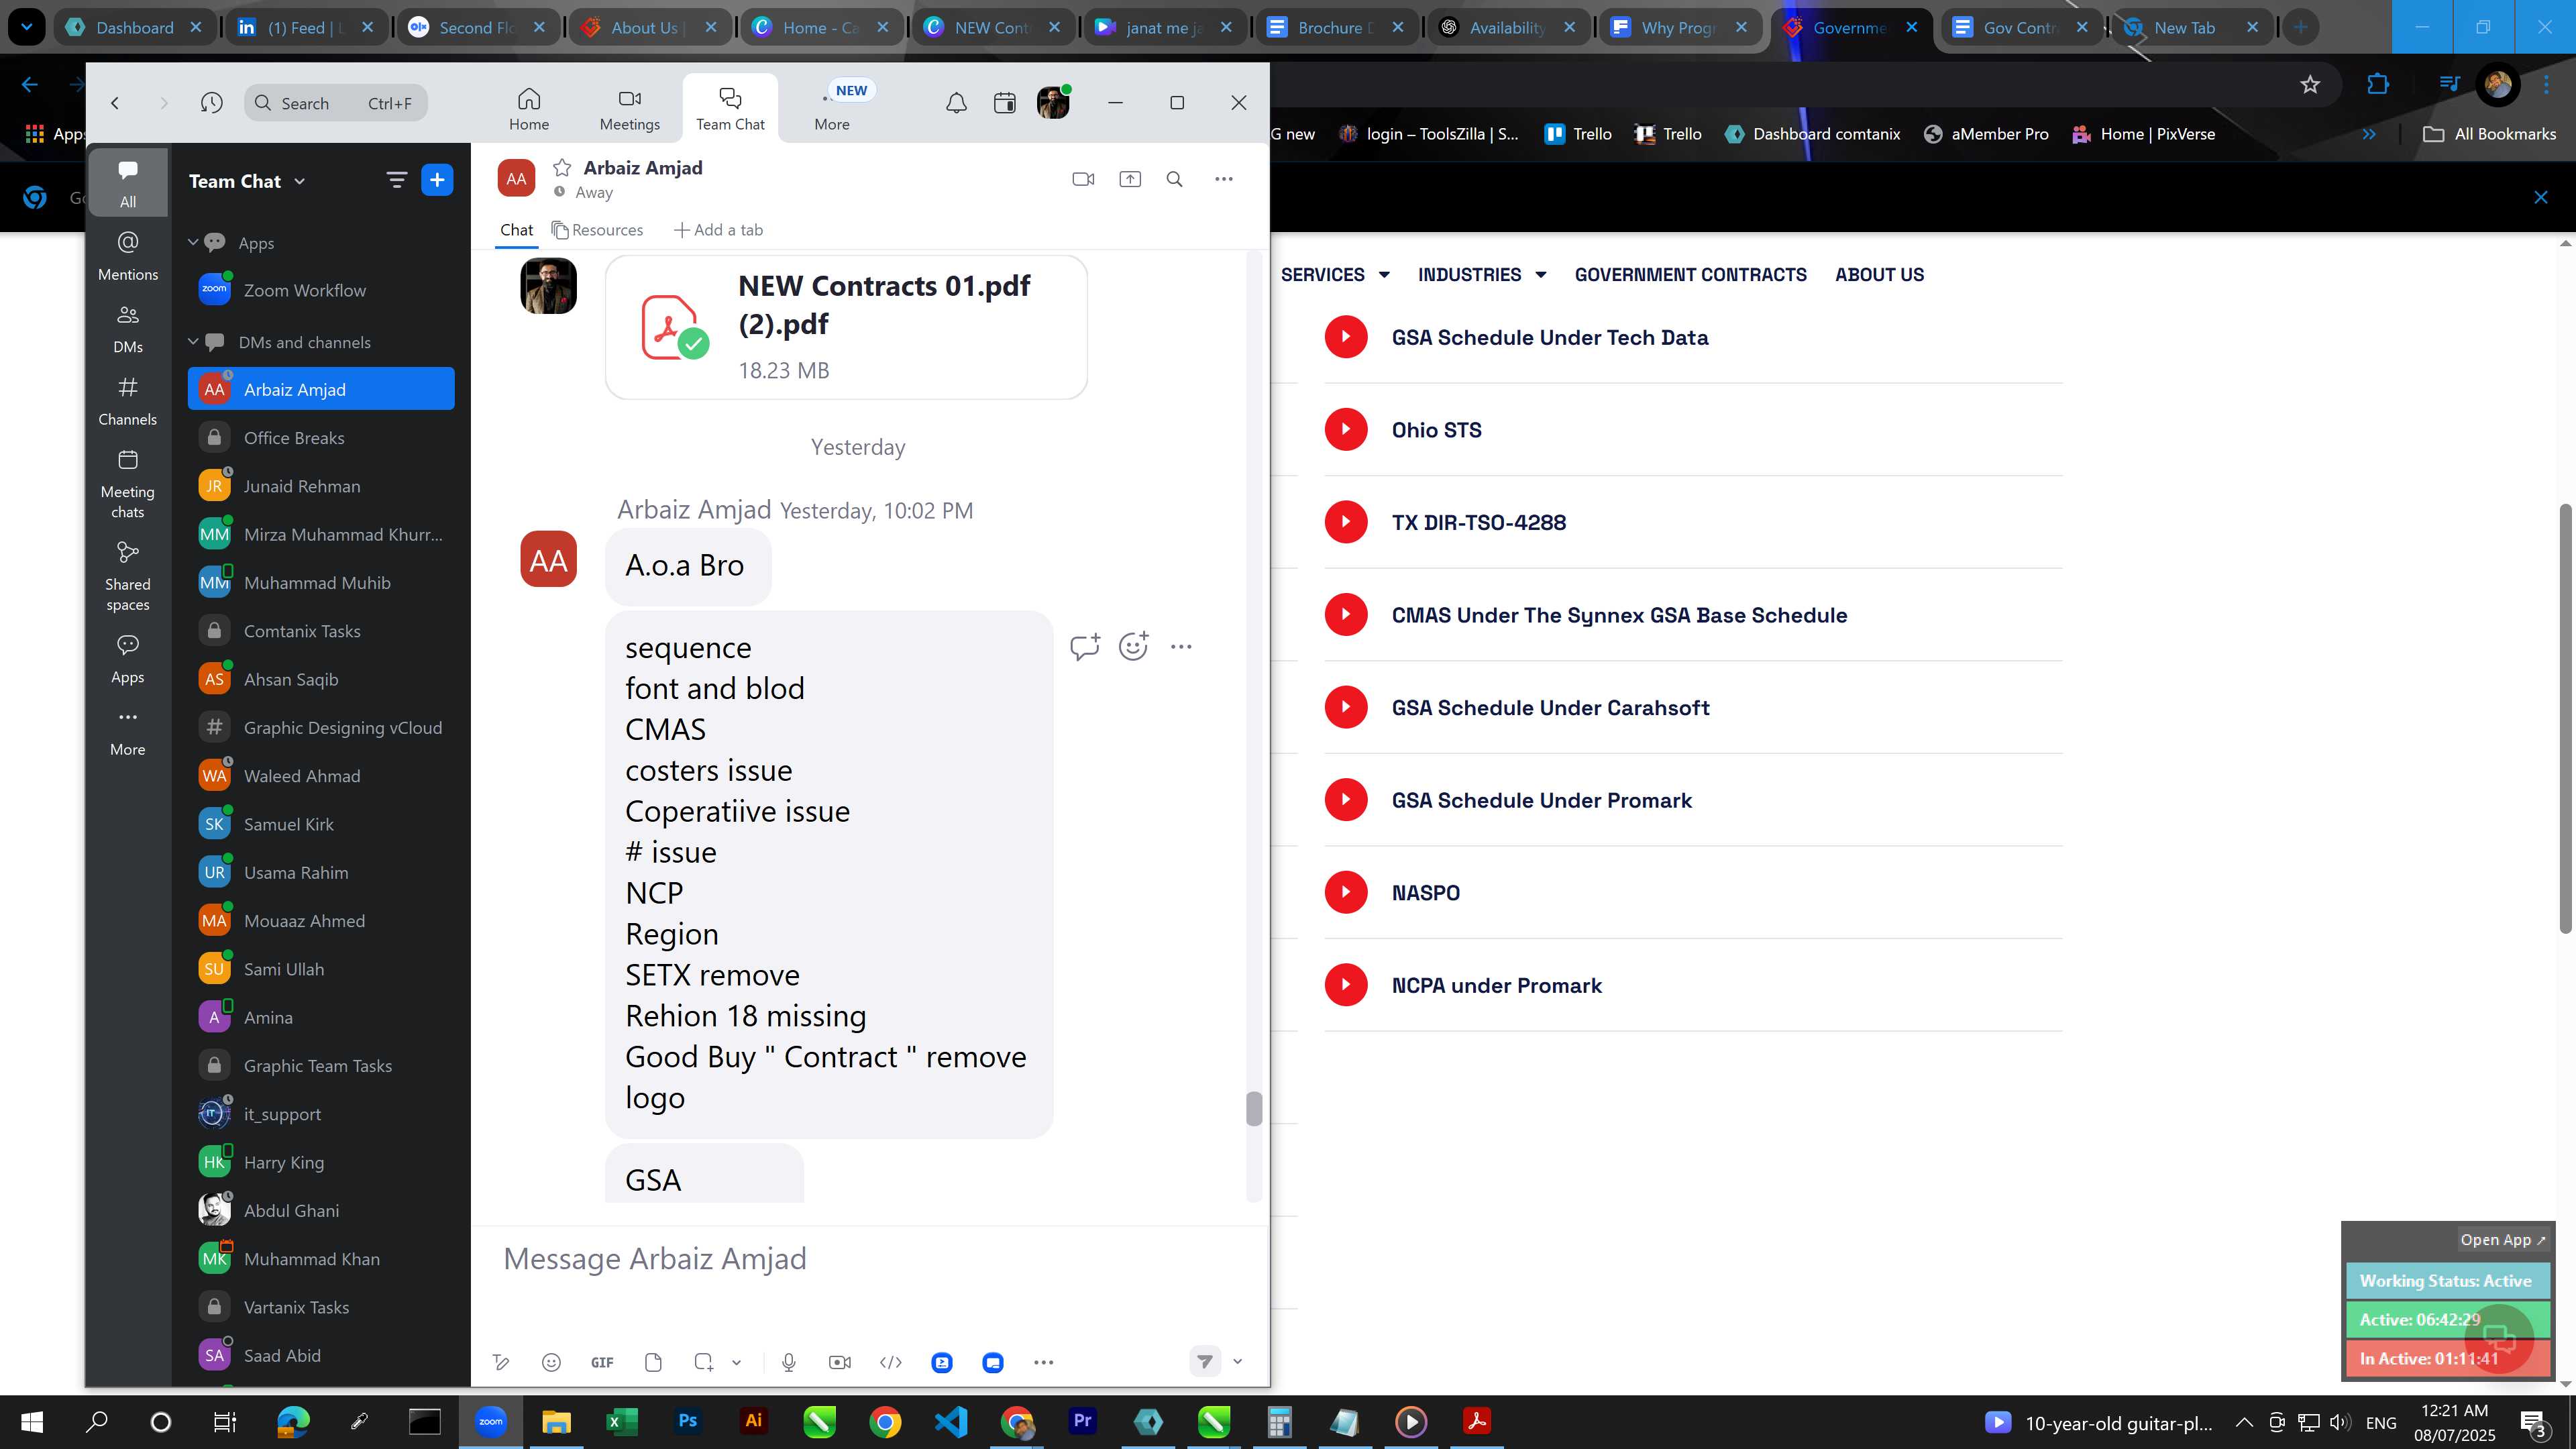Open the More tab in Zoom

832,109
